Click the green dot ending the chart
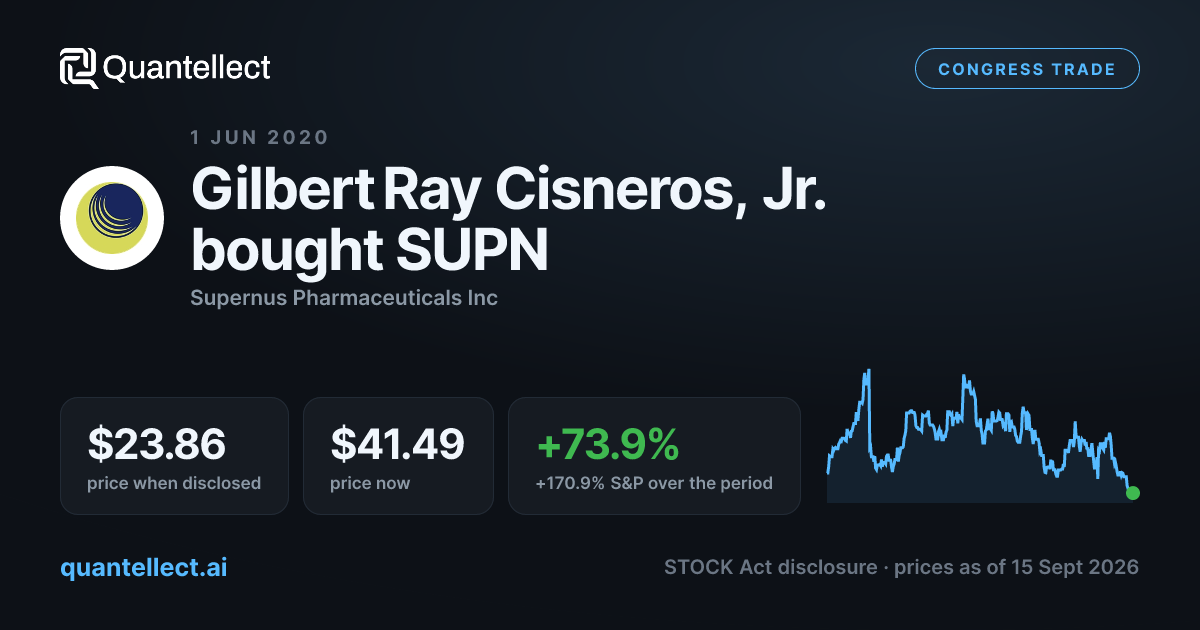The height and width of the screenshot is (630, 1200). coord(1132,493)
